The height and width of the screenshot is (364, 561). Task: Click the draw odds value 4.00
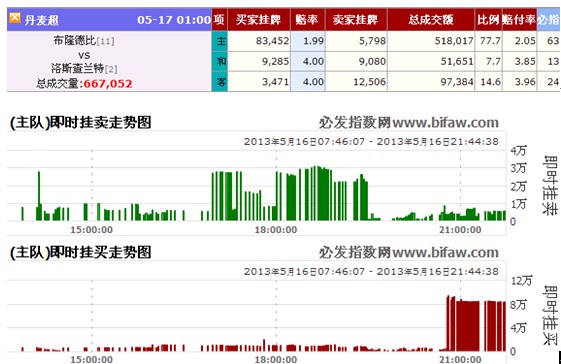pos(313,62)
